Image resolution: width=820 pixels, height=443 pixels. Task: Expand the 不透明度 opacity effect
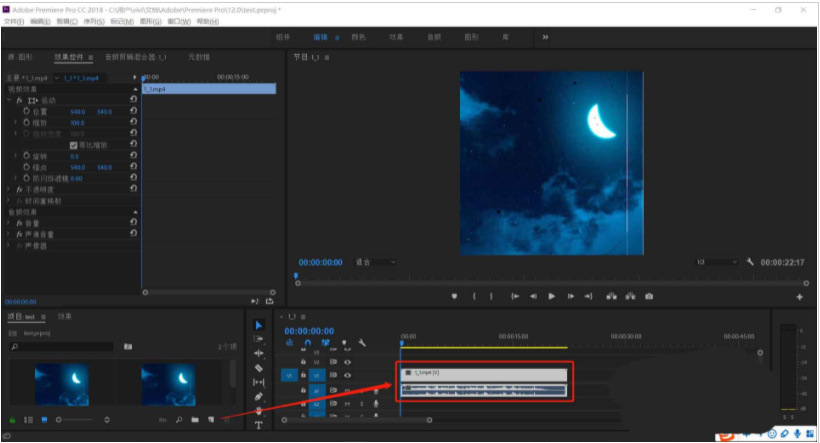tap(9, 189)
